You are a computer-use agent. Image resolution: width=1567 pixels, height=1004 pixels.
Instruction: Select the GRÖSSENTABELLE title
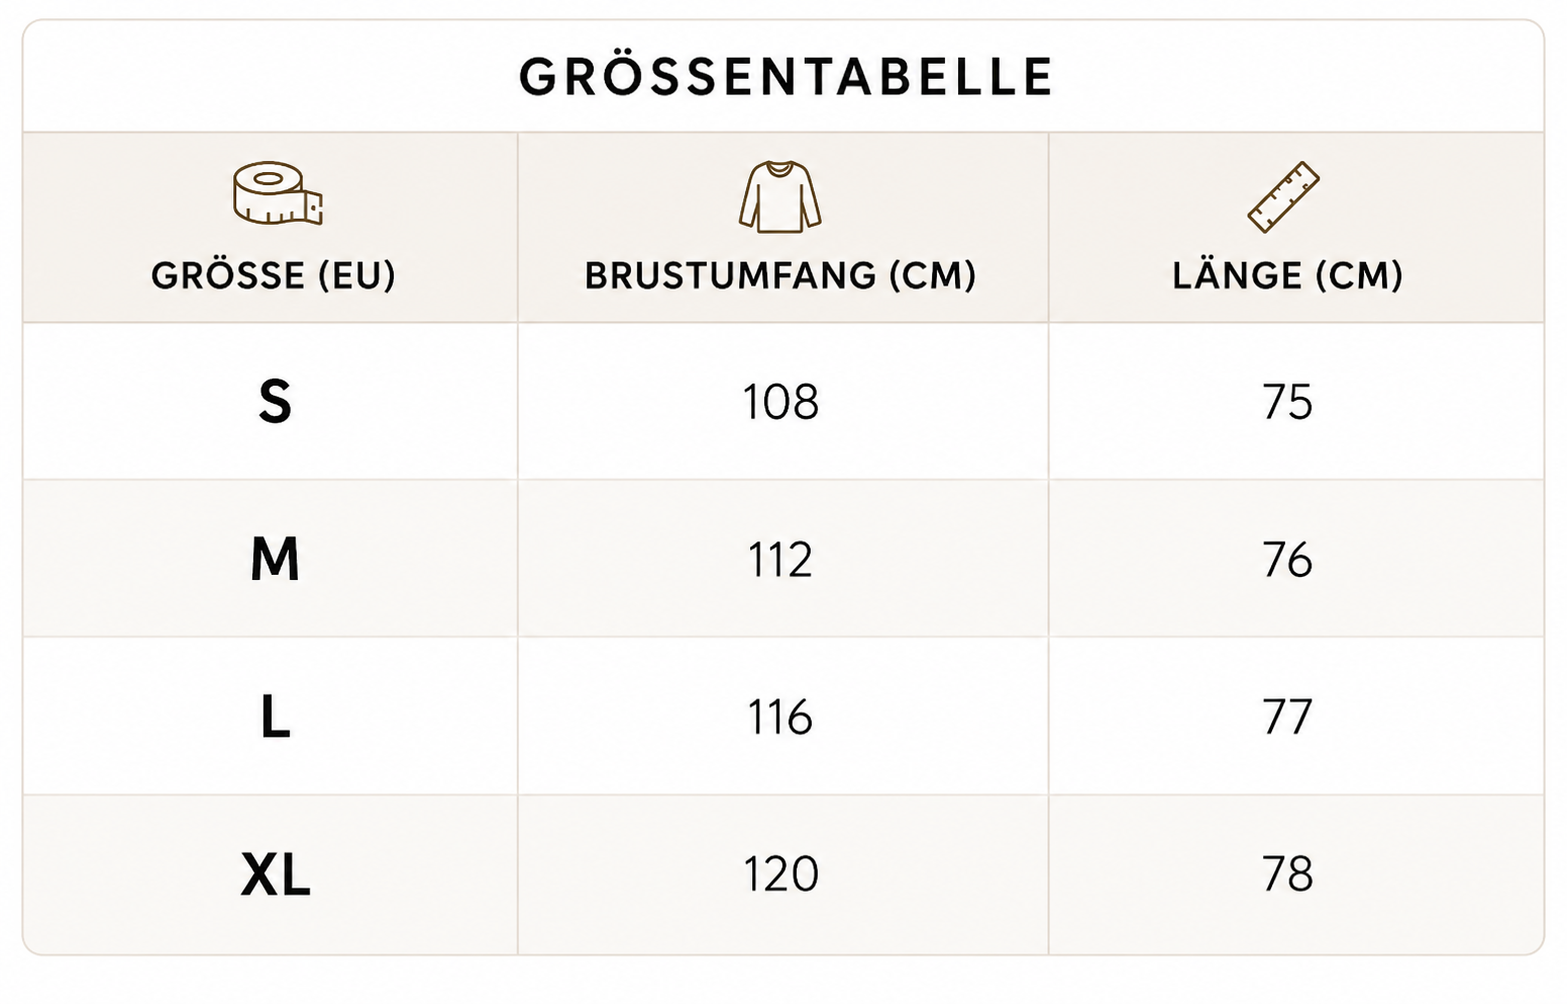point(786,77)
